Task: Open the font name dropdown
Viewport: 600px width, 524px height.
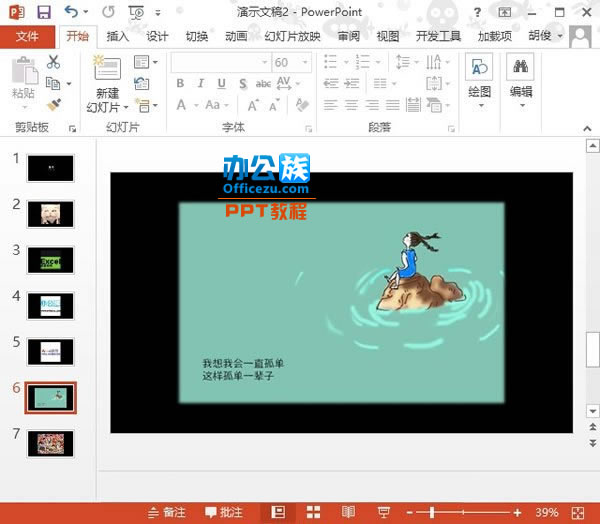Action: (x=264, y=62)
